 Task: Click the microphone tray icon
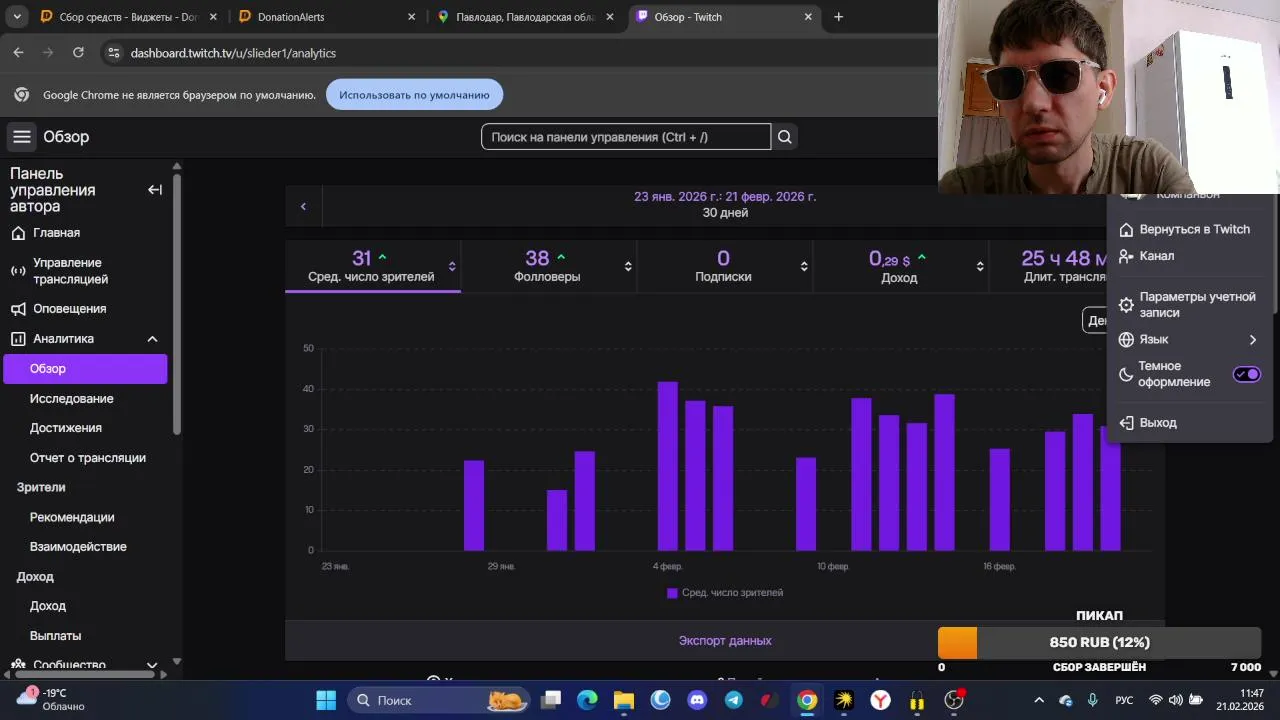pyautogui.click(x=1093, y=700)
